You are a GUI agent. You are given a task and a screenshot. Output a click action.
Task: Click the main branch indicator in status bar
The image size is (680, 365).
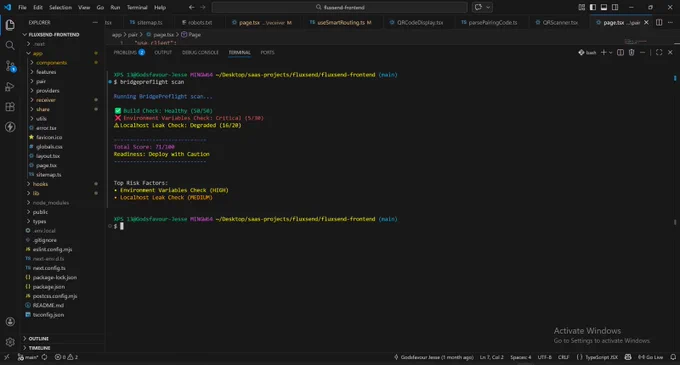[x=28, y=357]
